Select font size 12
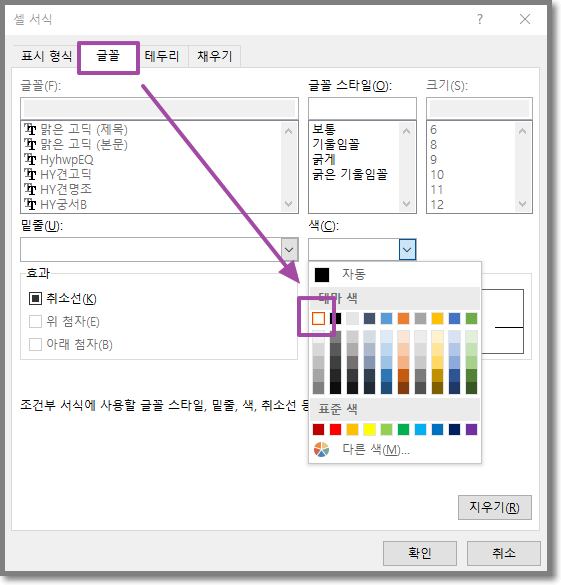This screenshot has height=585, width=561. pos(437,204)
